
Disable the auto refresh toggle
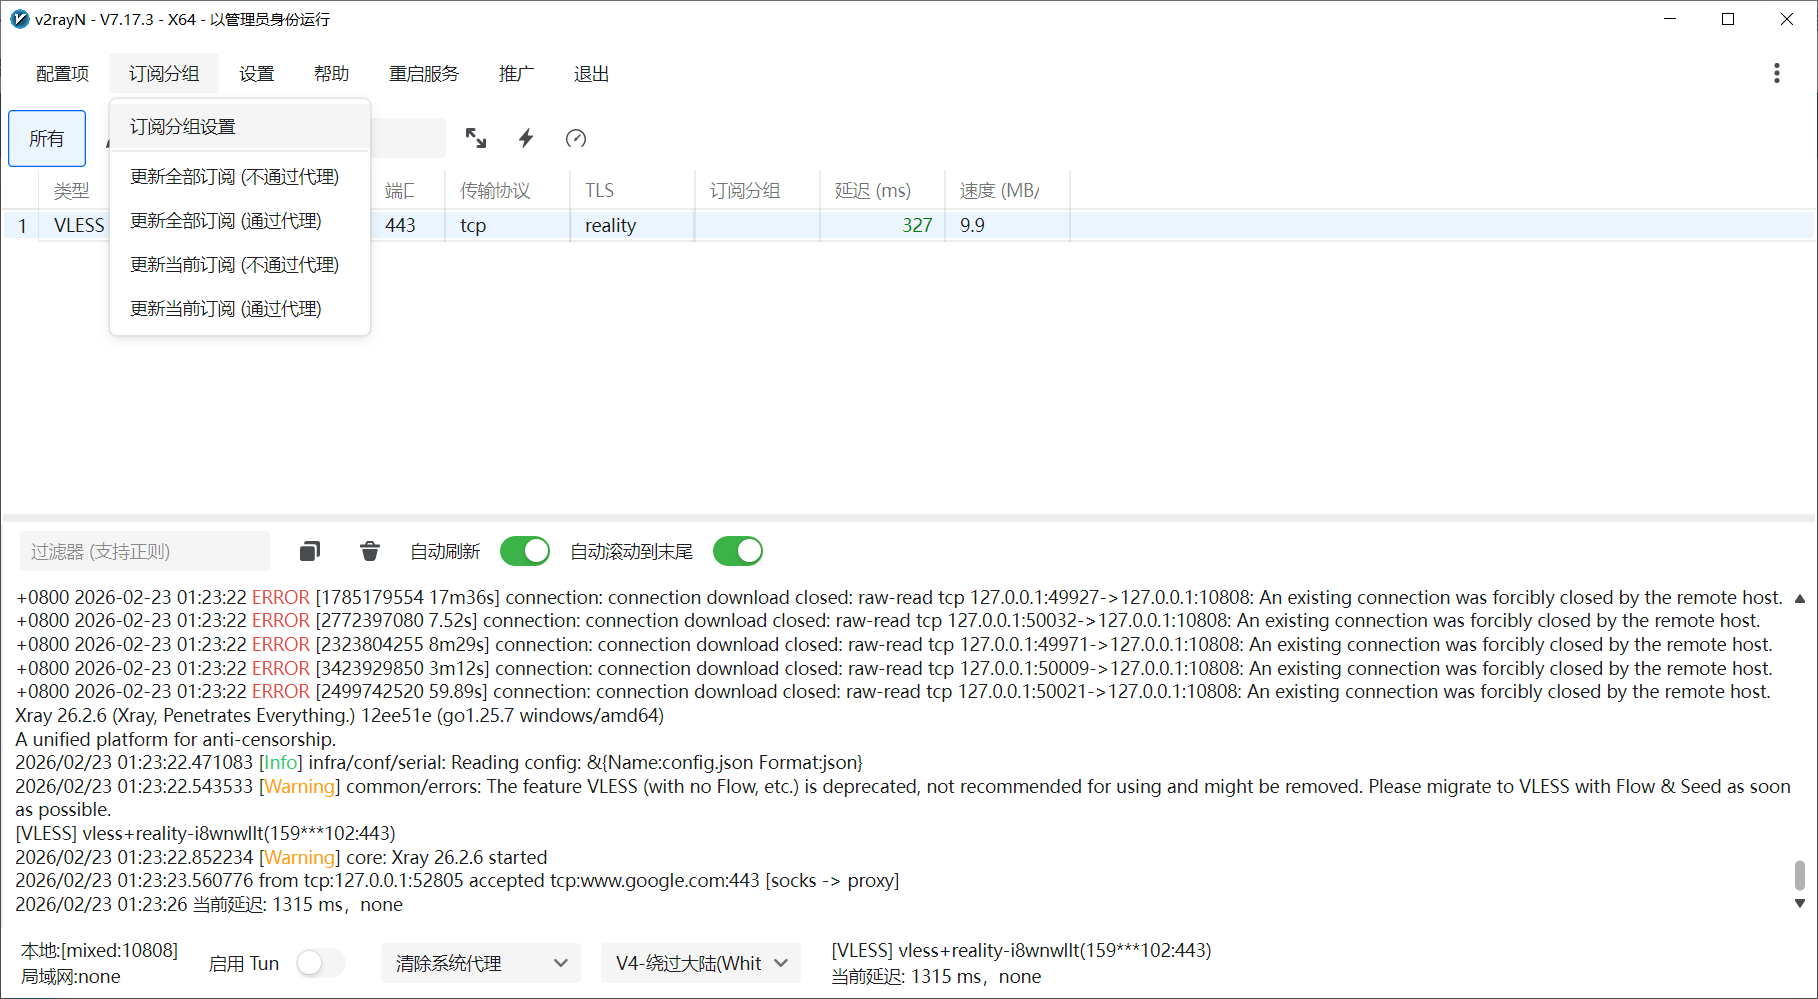click(x=525, y=551)
